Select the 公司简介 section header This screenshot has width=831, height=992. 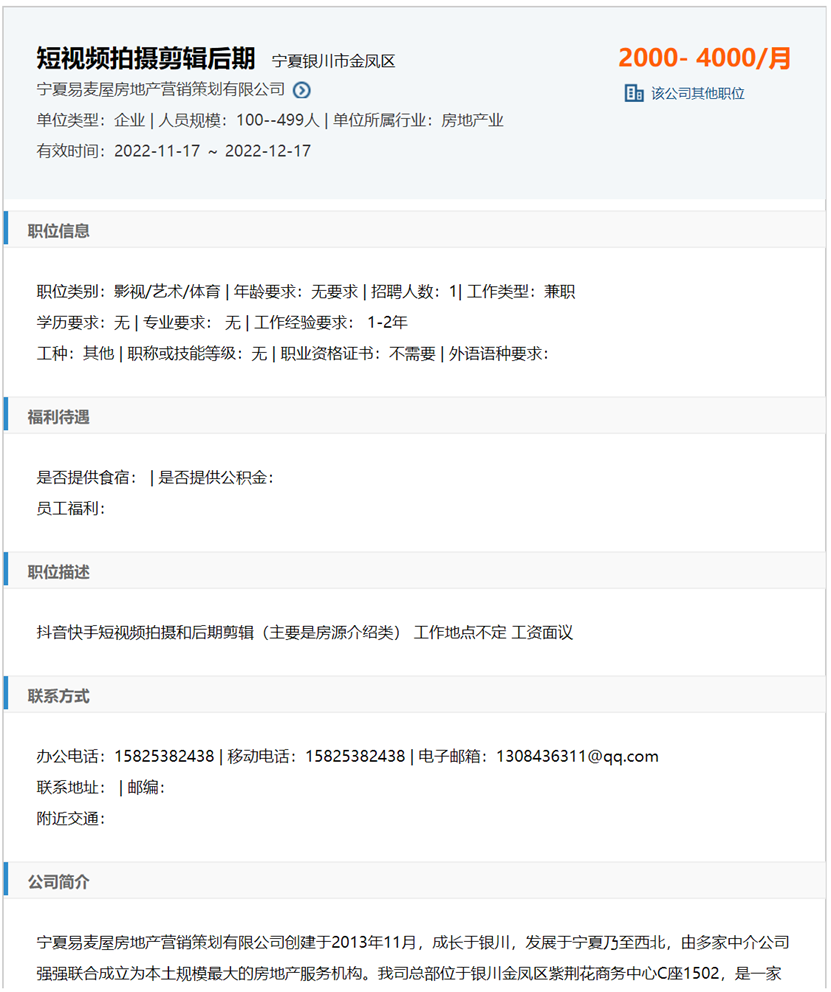59,883
